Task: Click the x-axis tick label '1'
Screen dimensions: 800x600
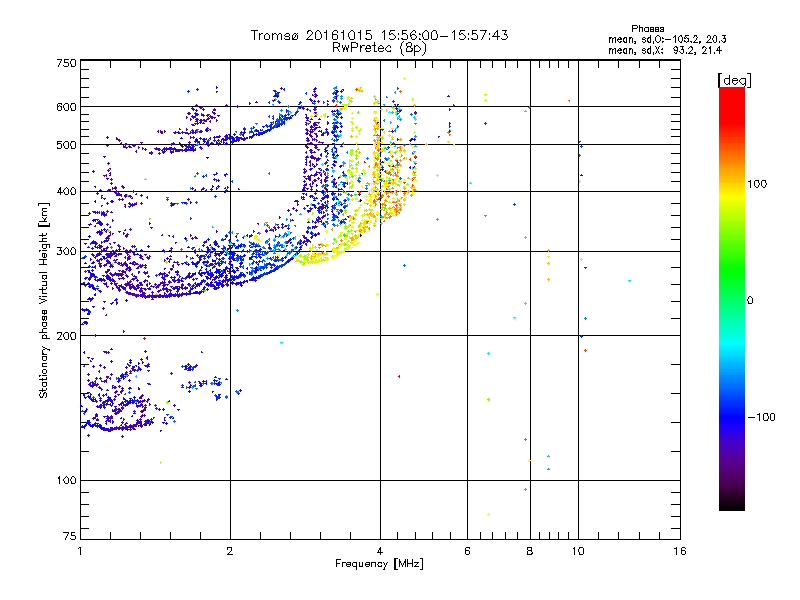Action: [80, 551]
